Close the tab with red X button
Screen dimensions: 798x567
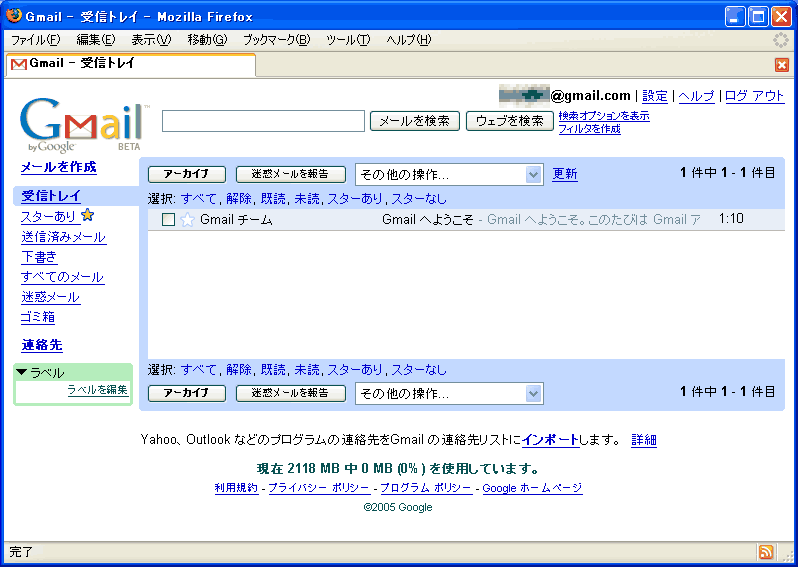click(782, 65)
